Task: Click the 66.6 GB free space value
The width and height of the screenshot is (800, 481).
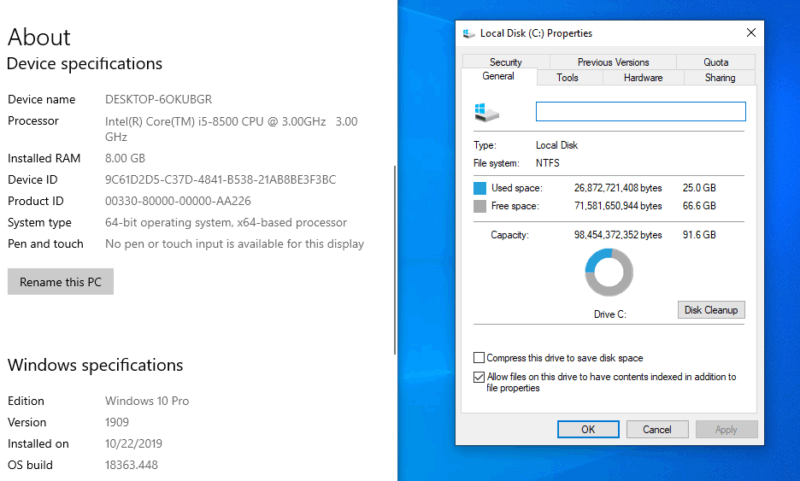Action: (699, 206)
